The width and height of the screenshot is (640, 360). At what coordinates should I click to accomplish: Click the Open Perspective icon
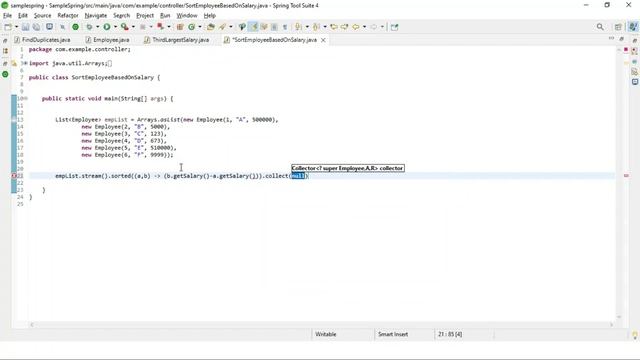(x=618, y=27)
